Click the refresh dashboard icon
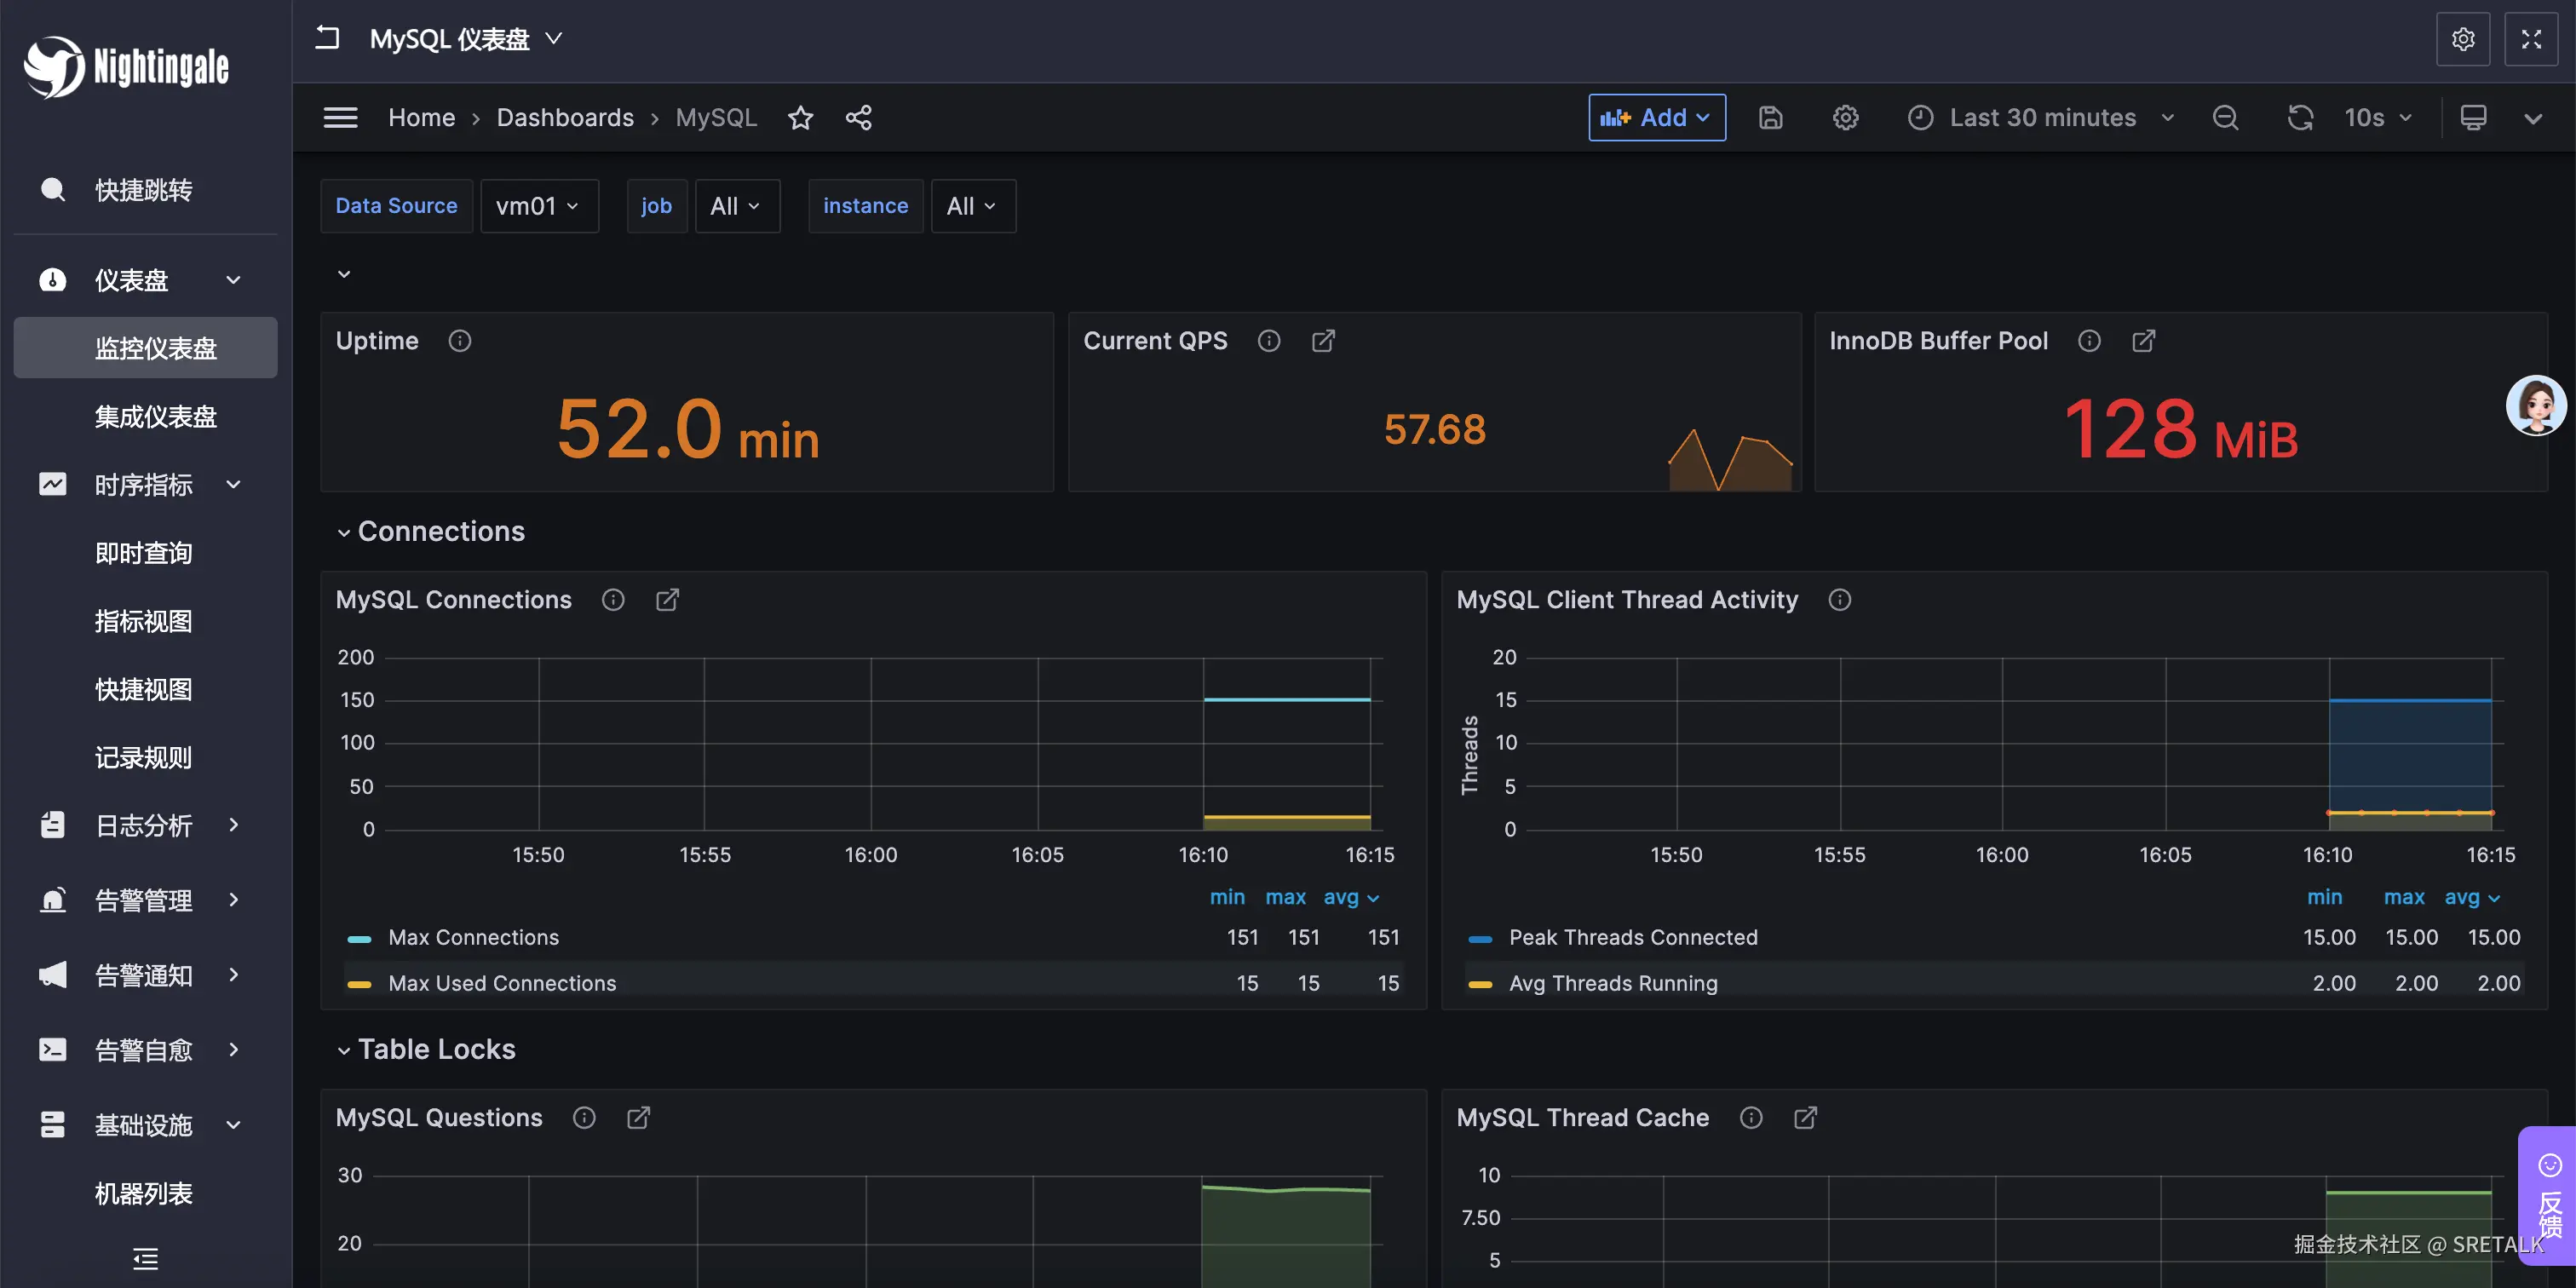This screenshot has height=1288, width=2576. point(2300,118)
